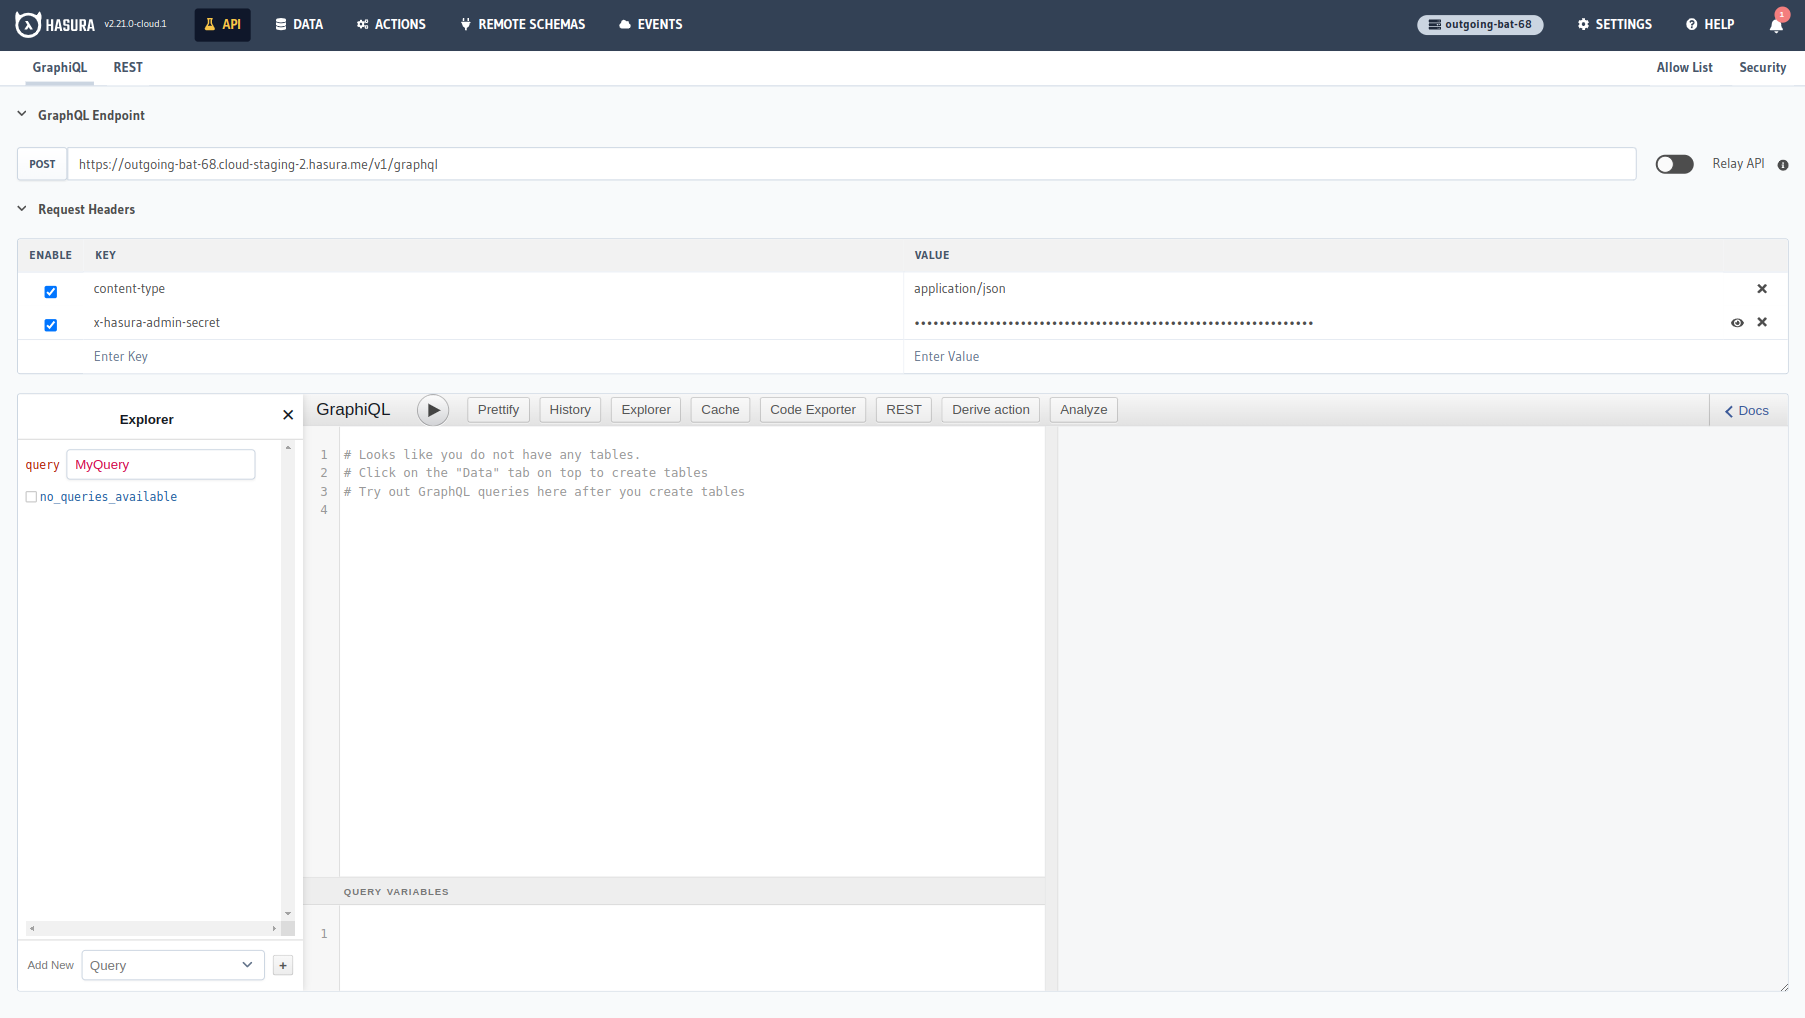Click the Hasura logo icon
Screen dimensions: 1805x1018
coord(28,25)
